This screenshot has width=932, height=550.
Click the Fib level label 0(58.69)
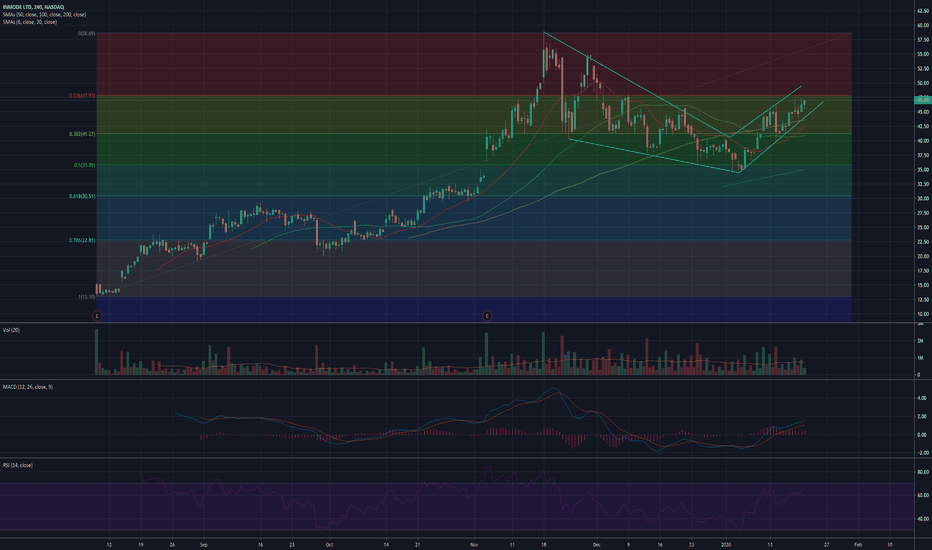tap(86, 34)
